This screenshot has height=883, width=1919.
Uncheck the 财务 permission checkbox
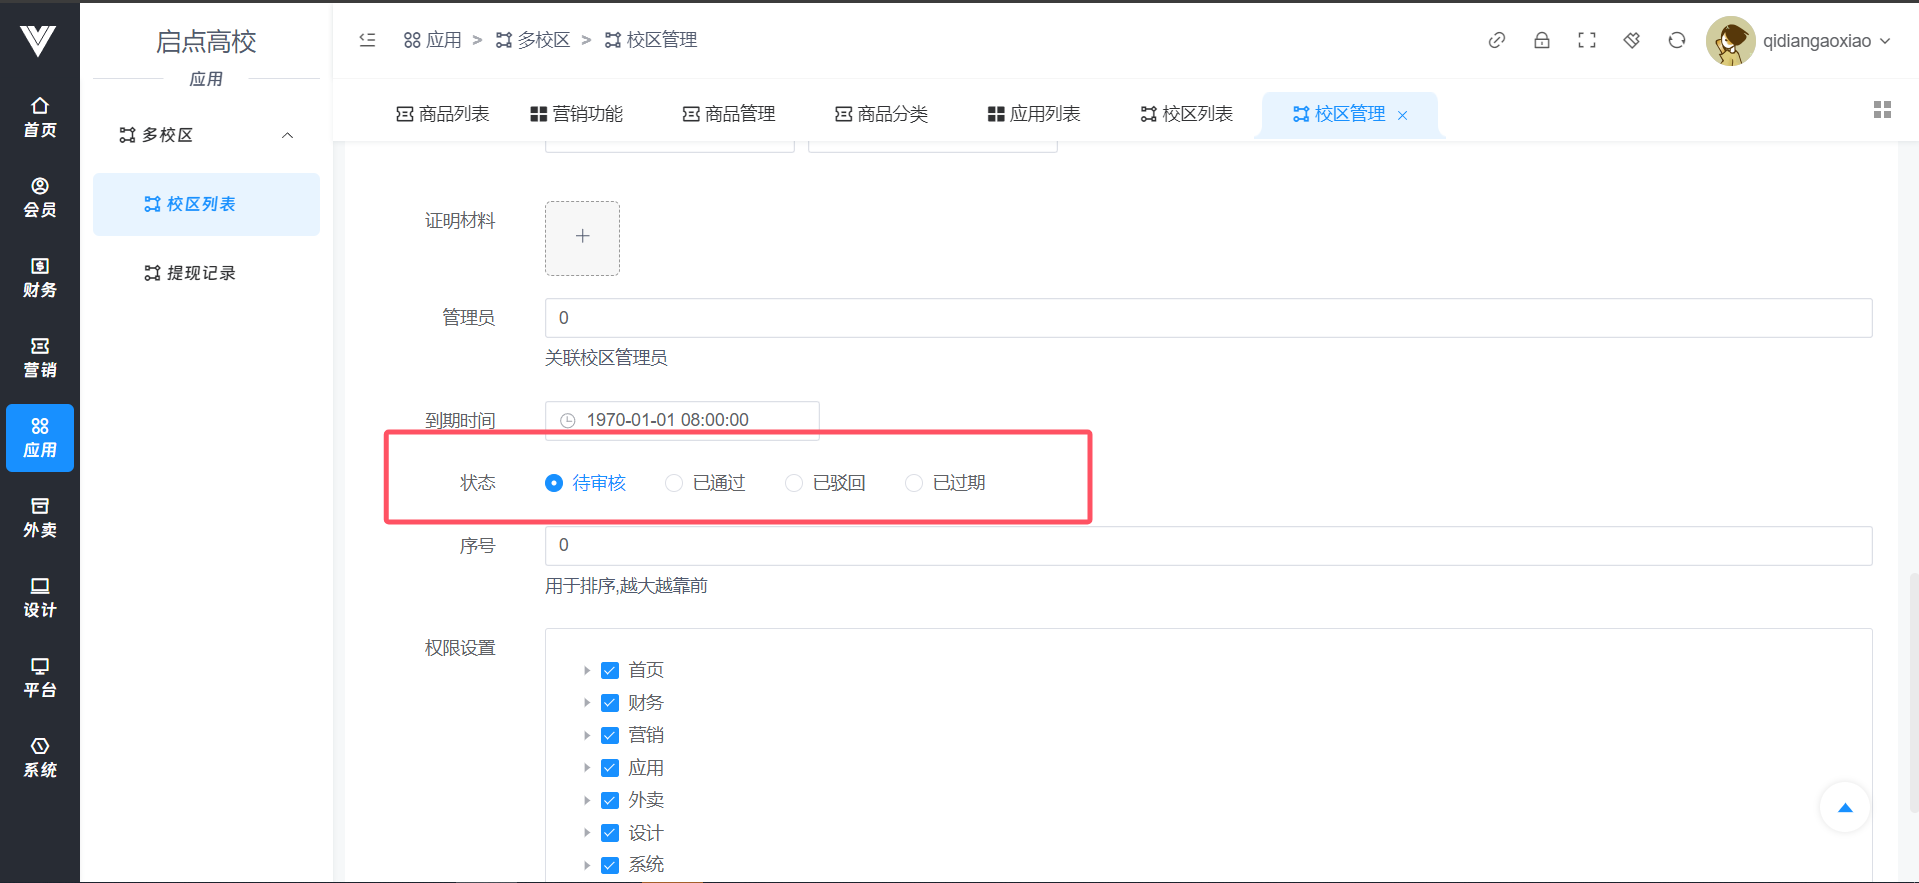pos(610,703)
